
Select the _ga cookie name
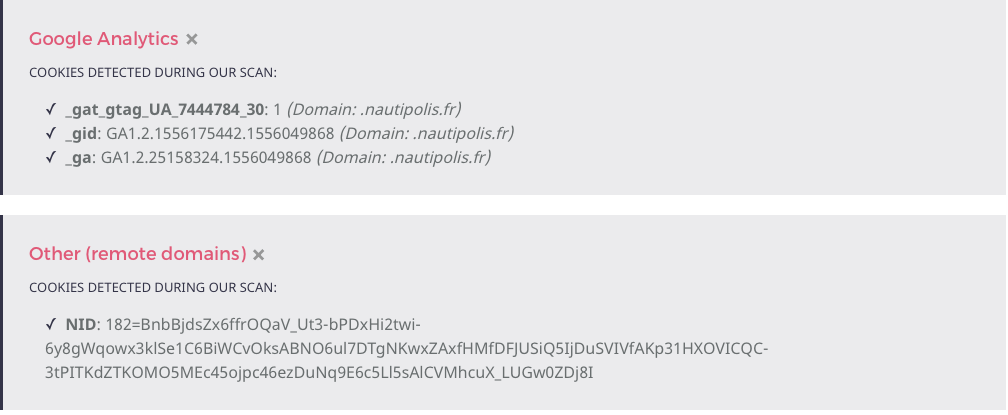78,157
